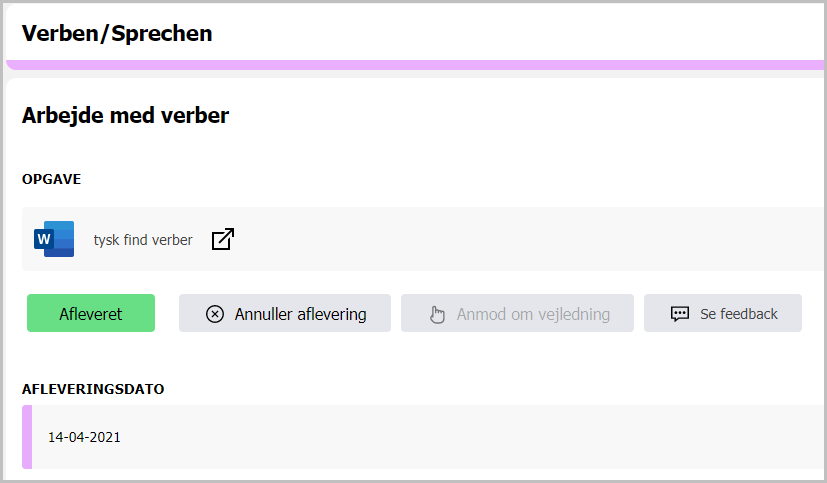Cancel submission via Annuller aflevering text
This screenshot has width=827, height=483.
click(x=300, y=314)
